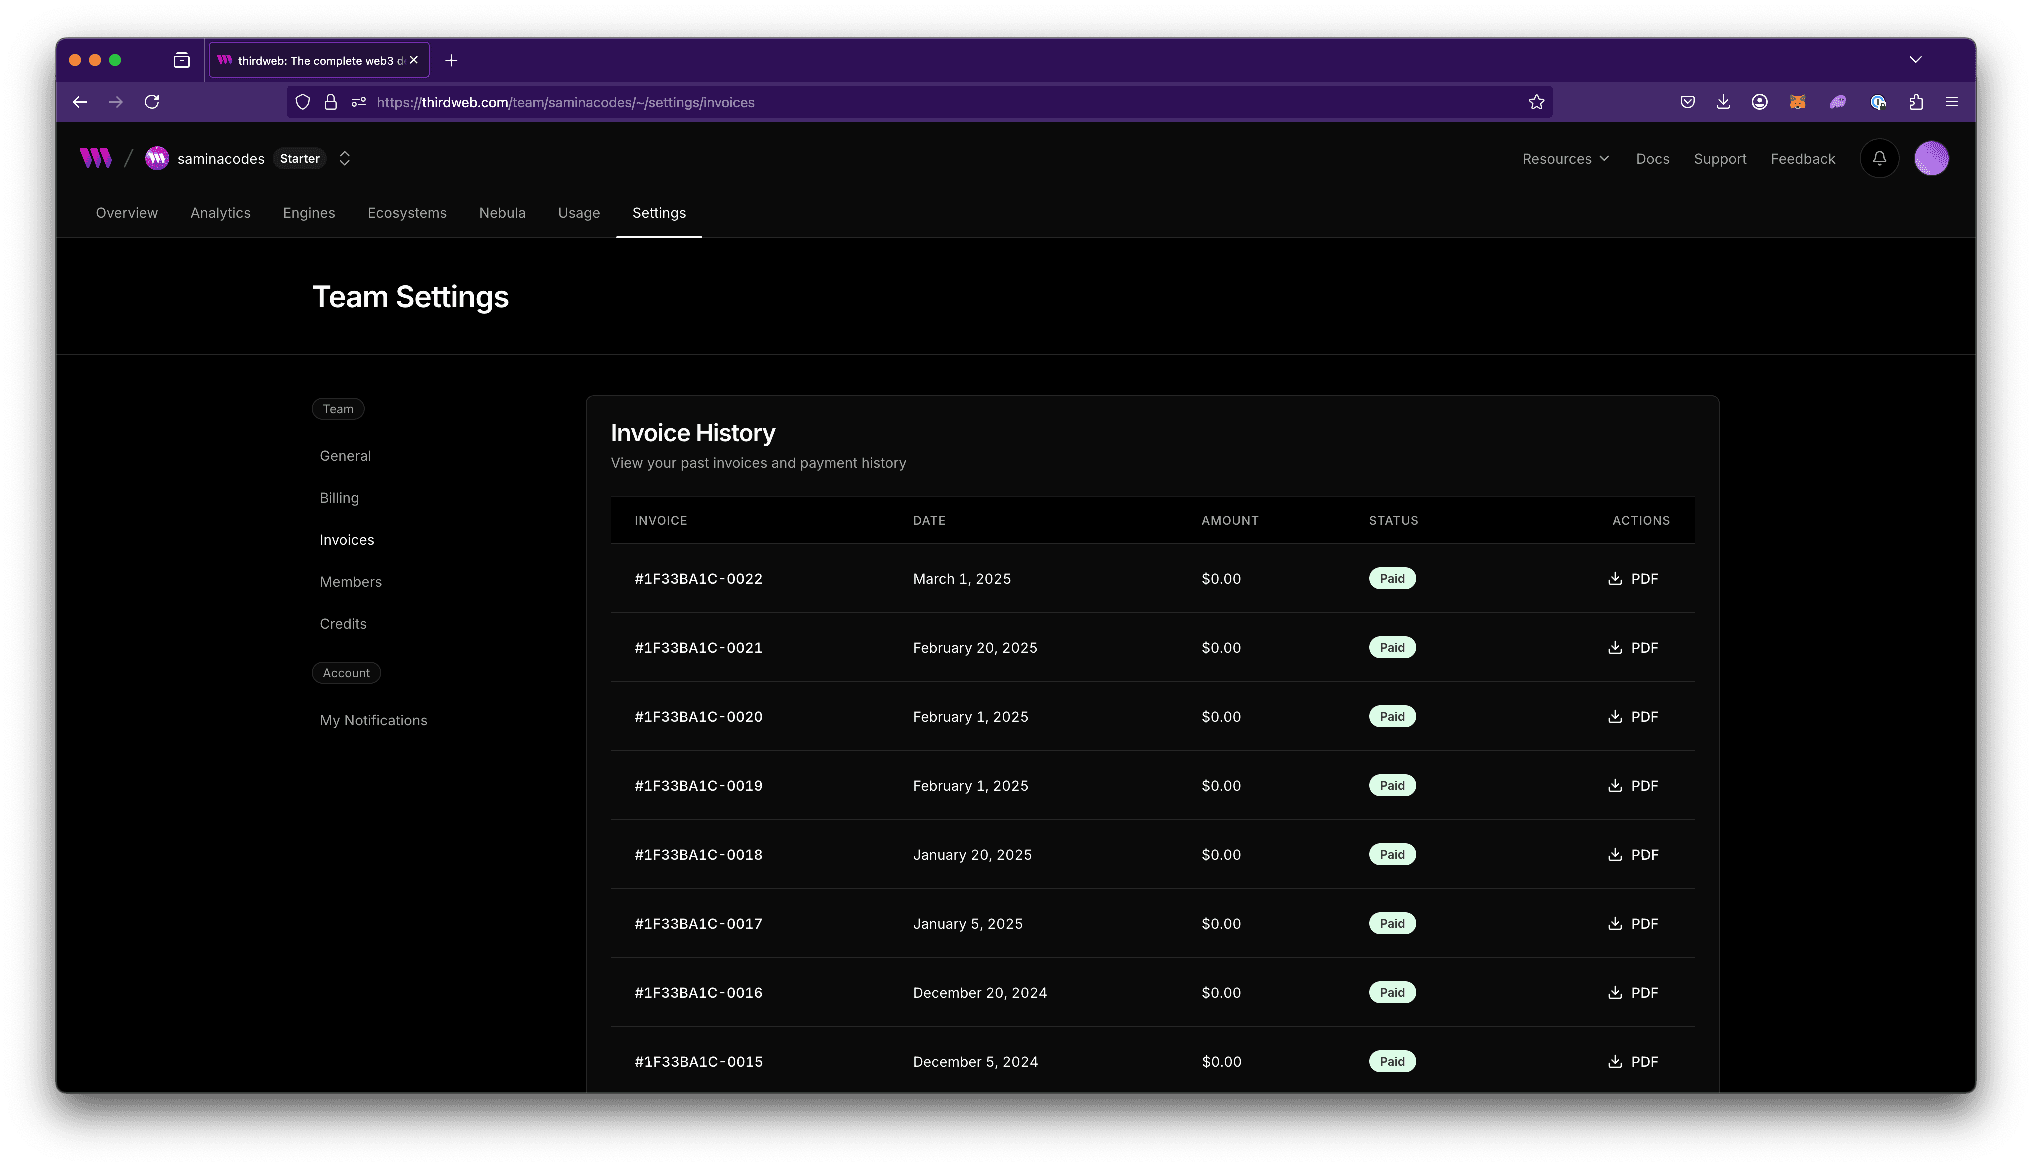Screen dimensions: 2032x1167
Task: Click the thirdweb logo icon
Action: (x=95, y=158)
